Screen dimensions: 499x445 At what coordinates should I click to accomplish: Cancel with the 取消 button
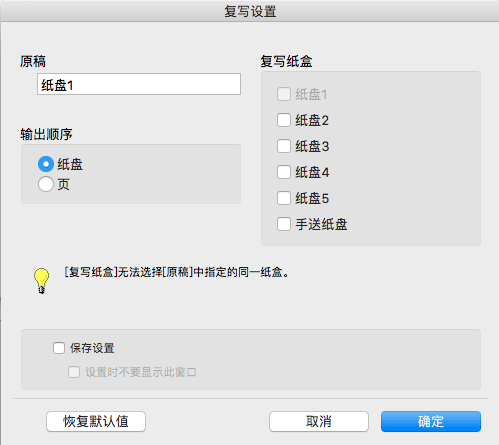coord(319,422)
